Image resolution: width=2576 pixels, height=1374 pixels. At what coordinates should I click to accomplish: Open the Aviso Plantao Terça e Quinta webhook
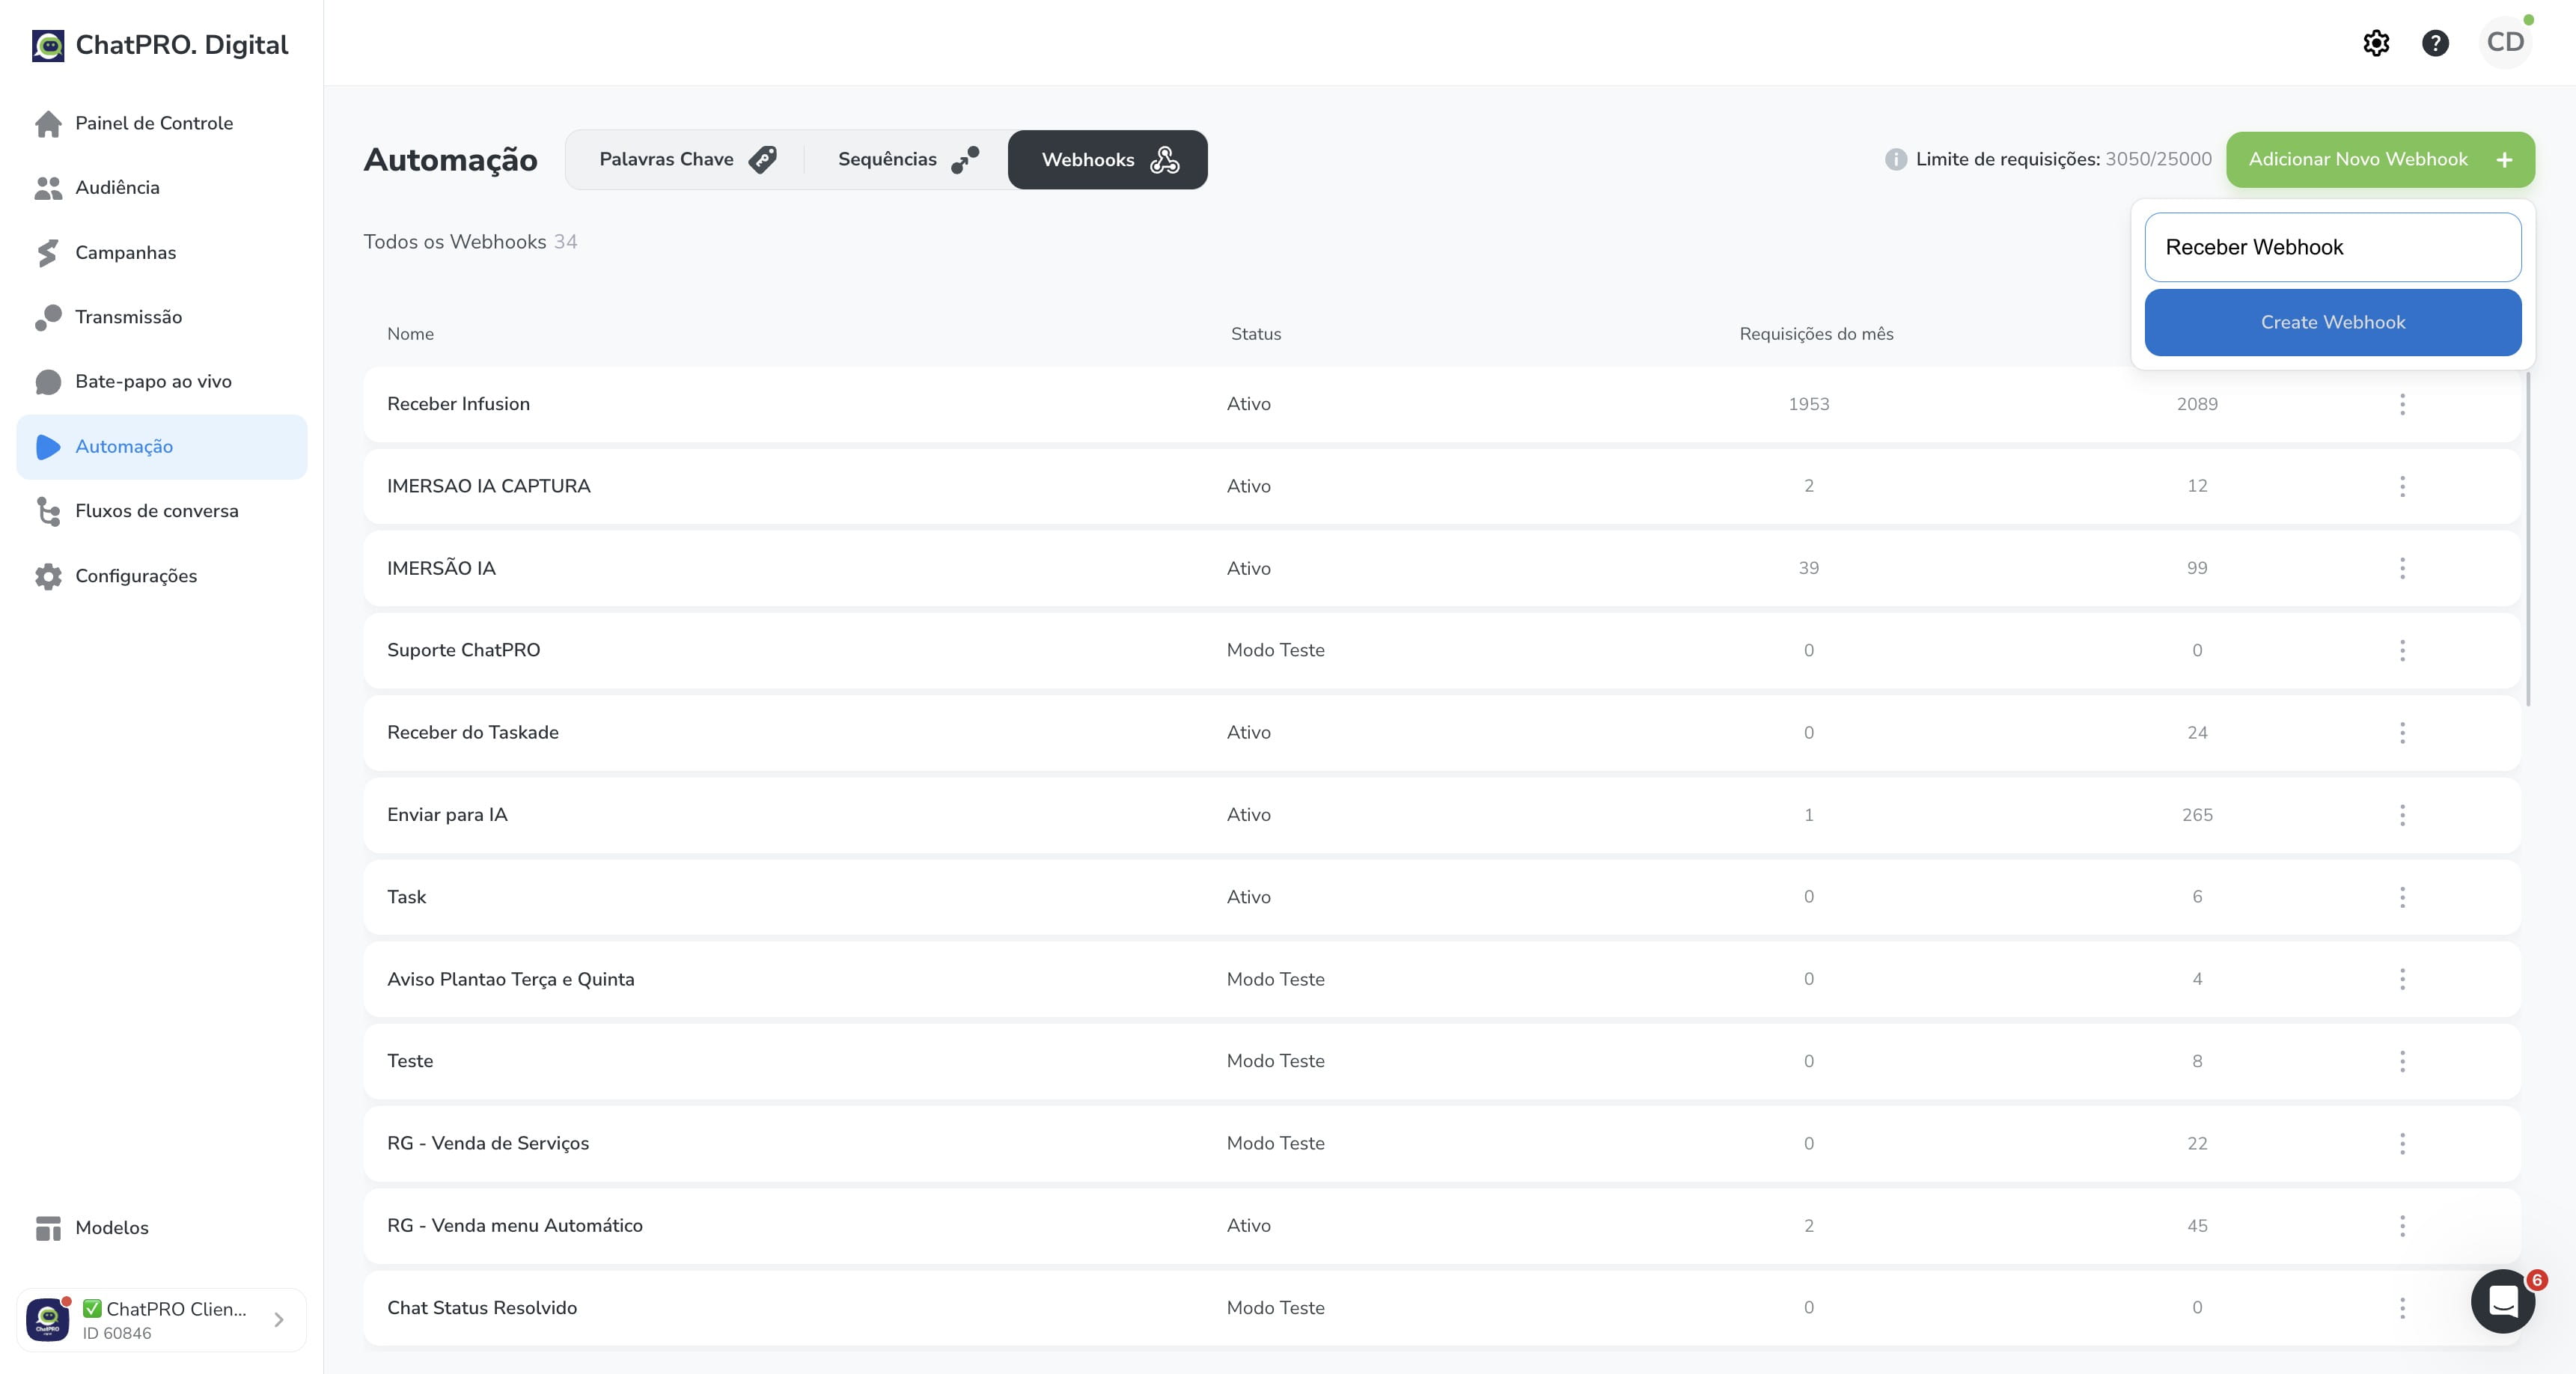point(1441,979)
